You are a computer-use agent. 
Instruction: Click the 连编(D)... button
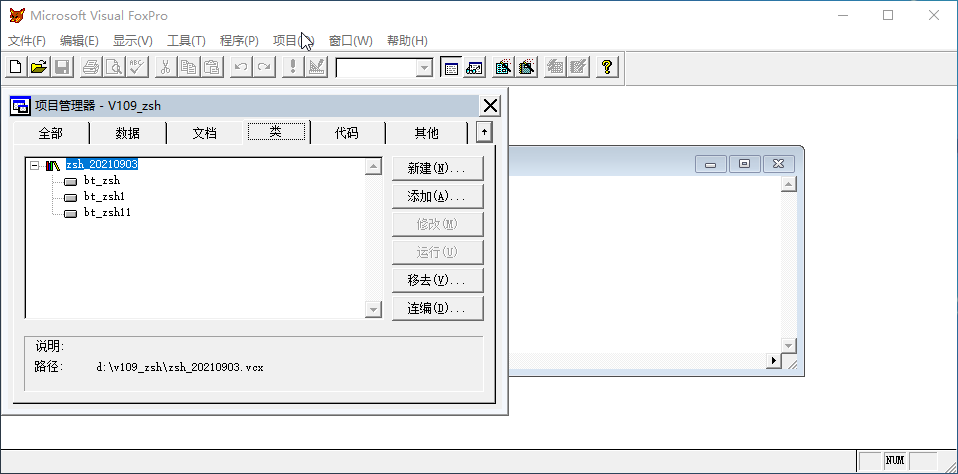pos(437,308)
